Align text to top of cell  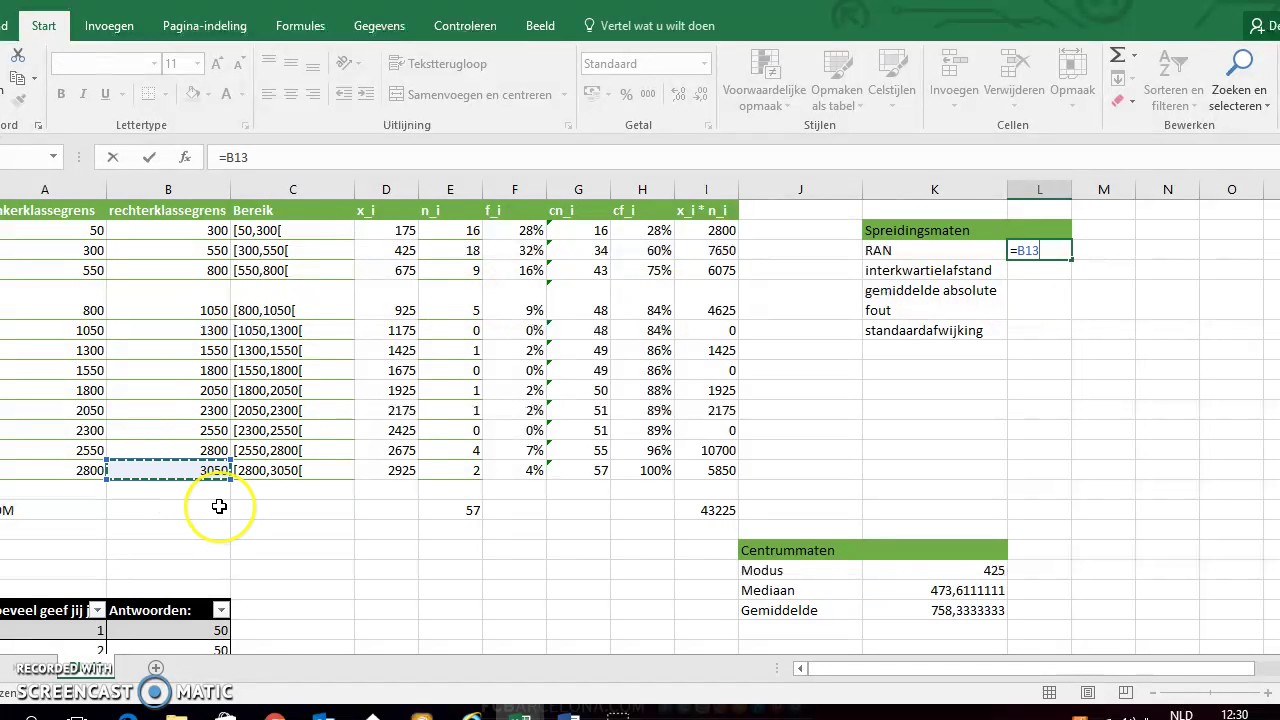(x=269, y=63)
